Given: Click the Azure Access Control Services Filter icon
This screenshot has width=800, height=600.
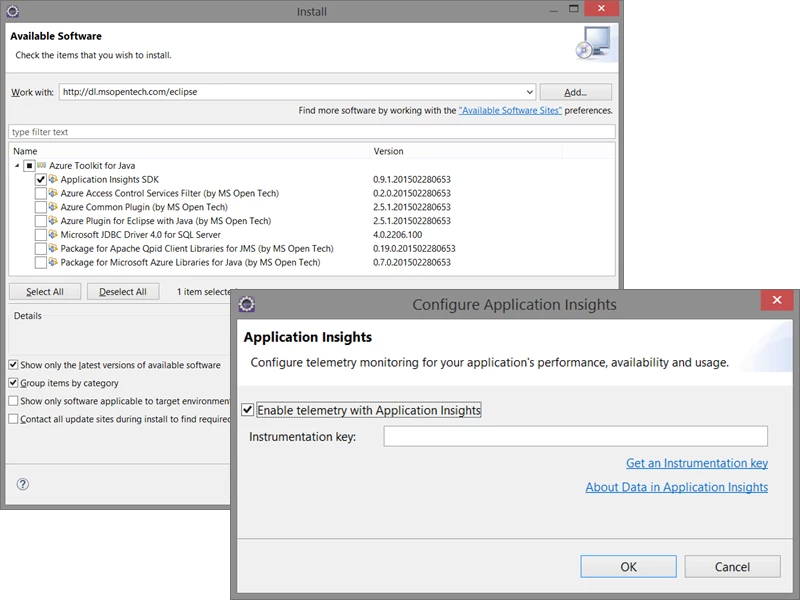Looking at the screenshot, I should pos(53,193).
